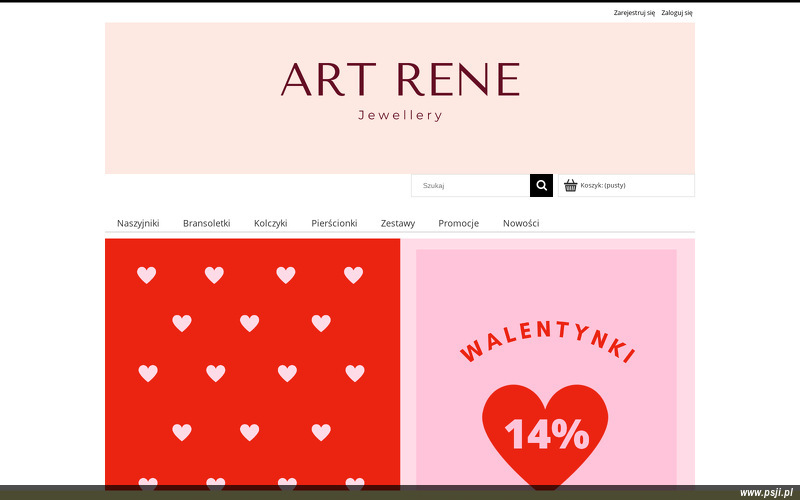Click the magnifier search button

click(x=541, y=185)
